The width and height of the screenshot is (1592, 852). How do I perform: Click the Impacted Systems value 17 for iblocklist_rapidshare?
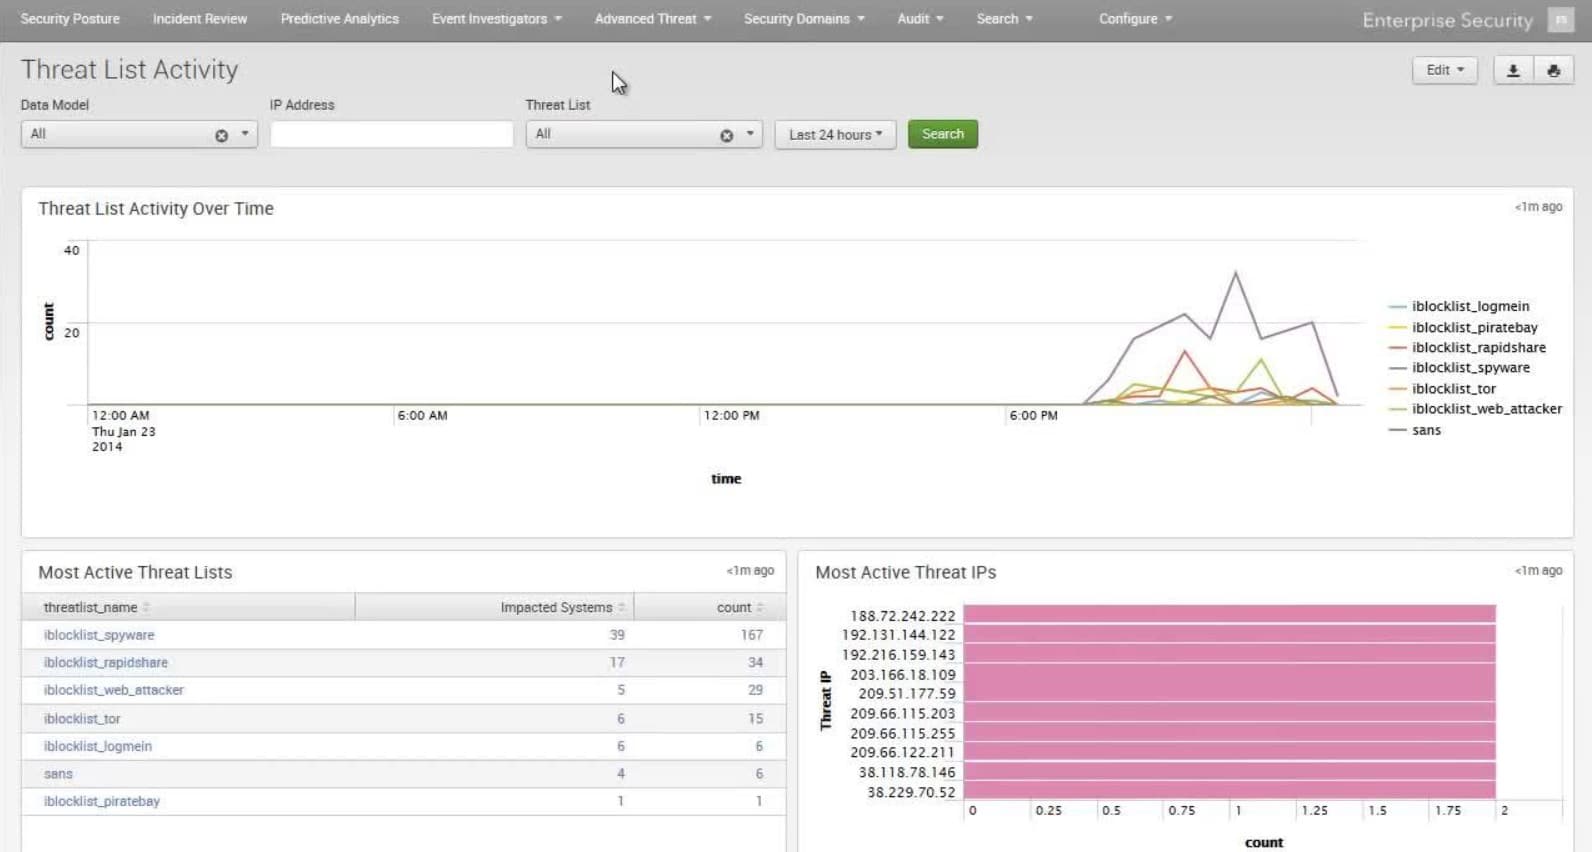point(617,663)
